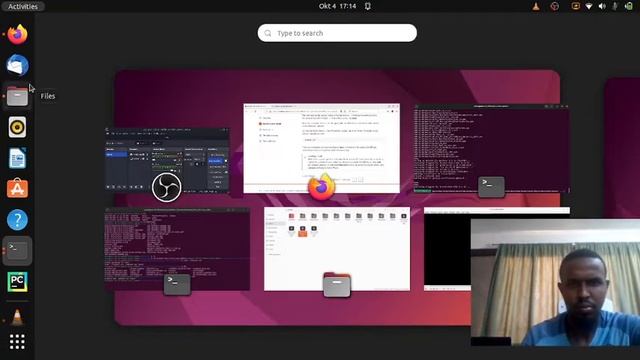Open Firefox from the dock
The height and width of the screenshot is (360, 640).
coord(17,34)
